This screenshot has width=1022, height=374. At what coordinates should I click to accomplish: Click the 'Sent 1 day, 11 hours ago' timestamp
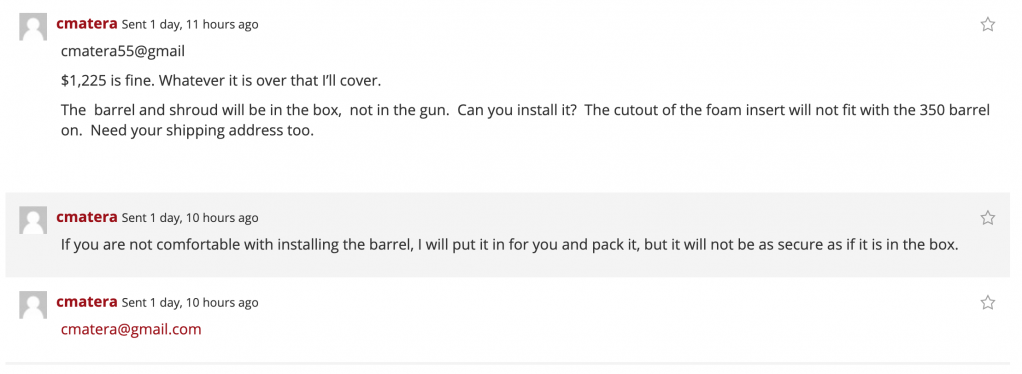point(190,25)
